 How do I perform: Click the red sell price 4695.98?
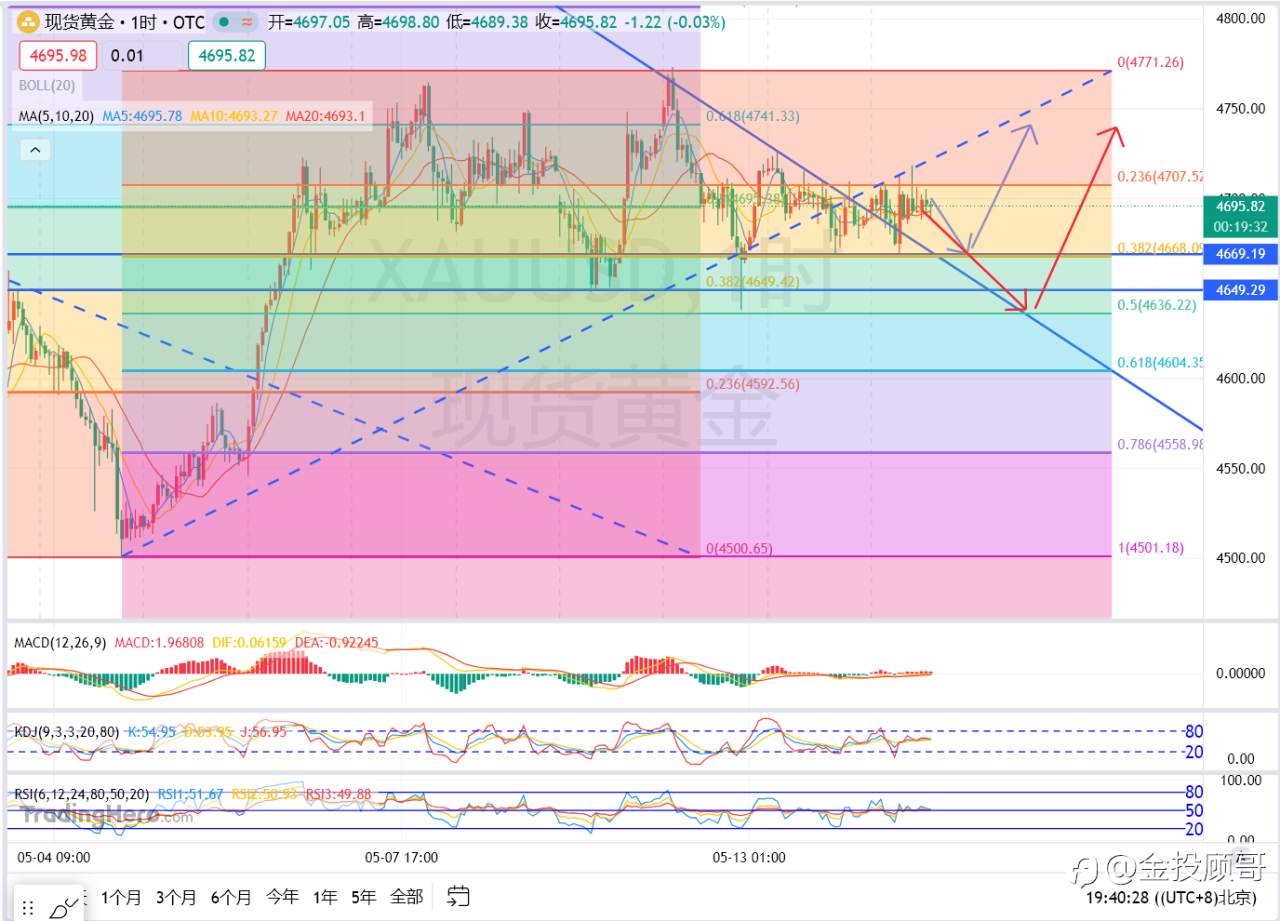coord(56,56)
